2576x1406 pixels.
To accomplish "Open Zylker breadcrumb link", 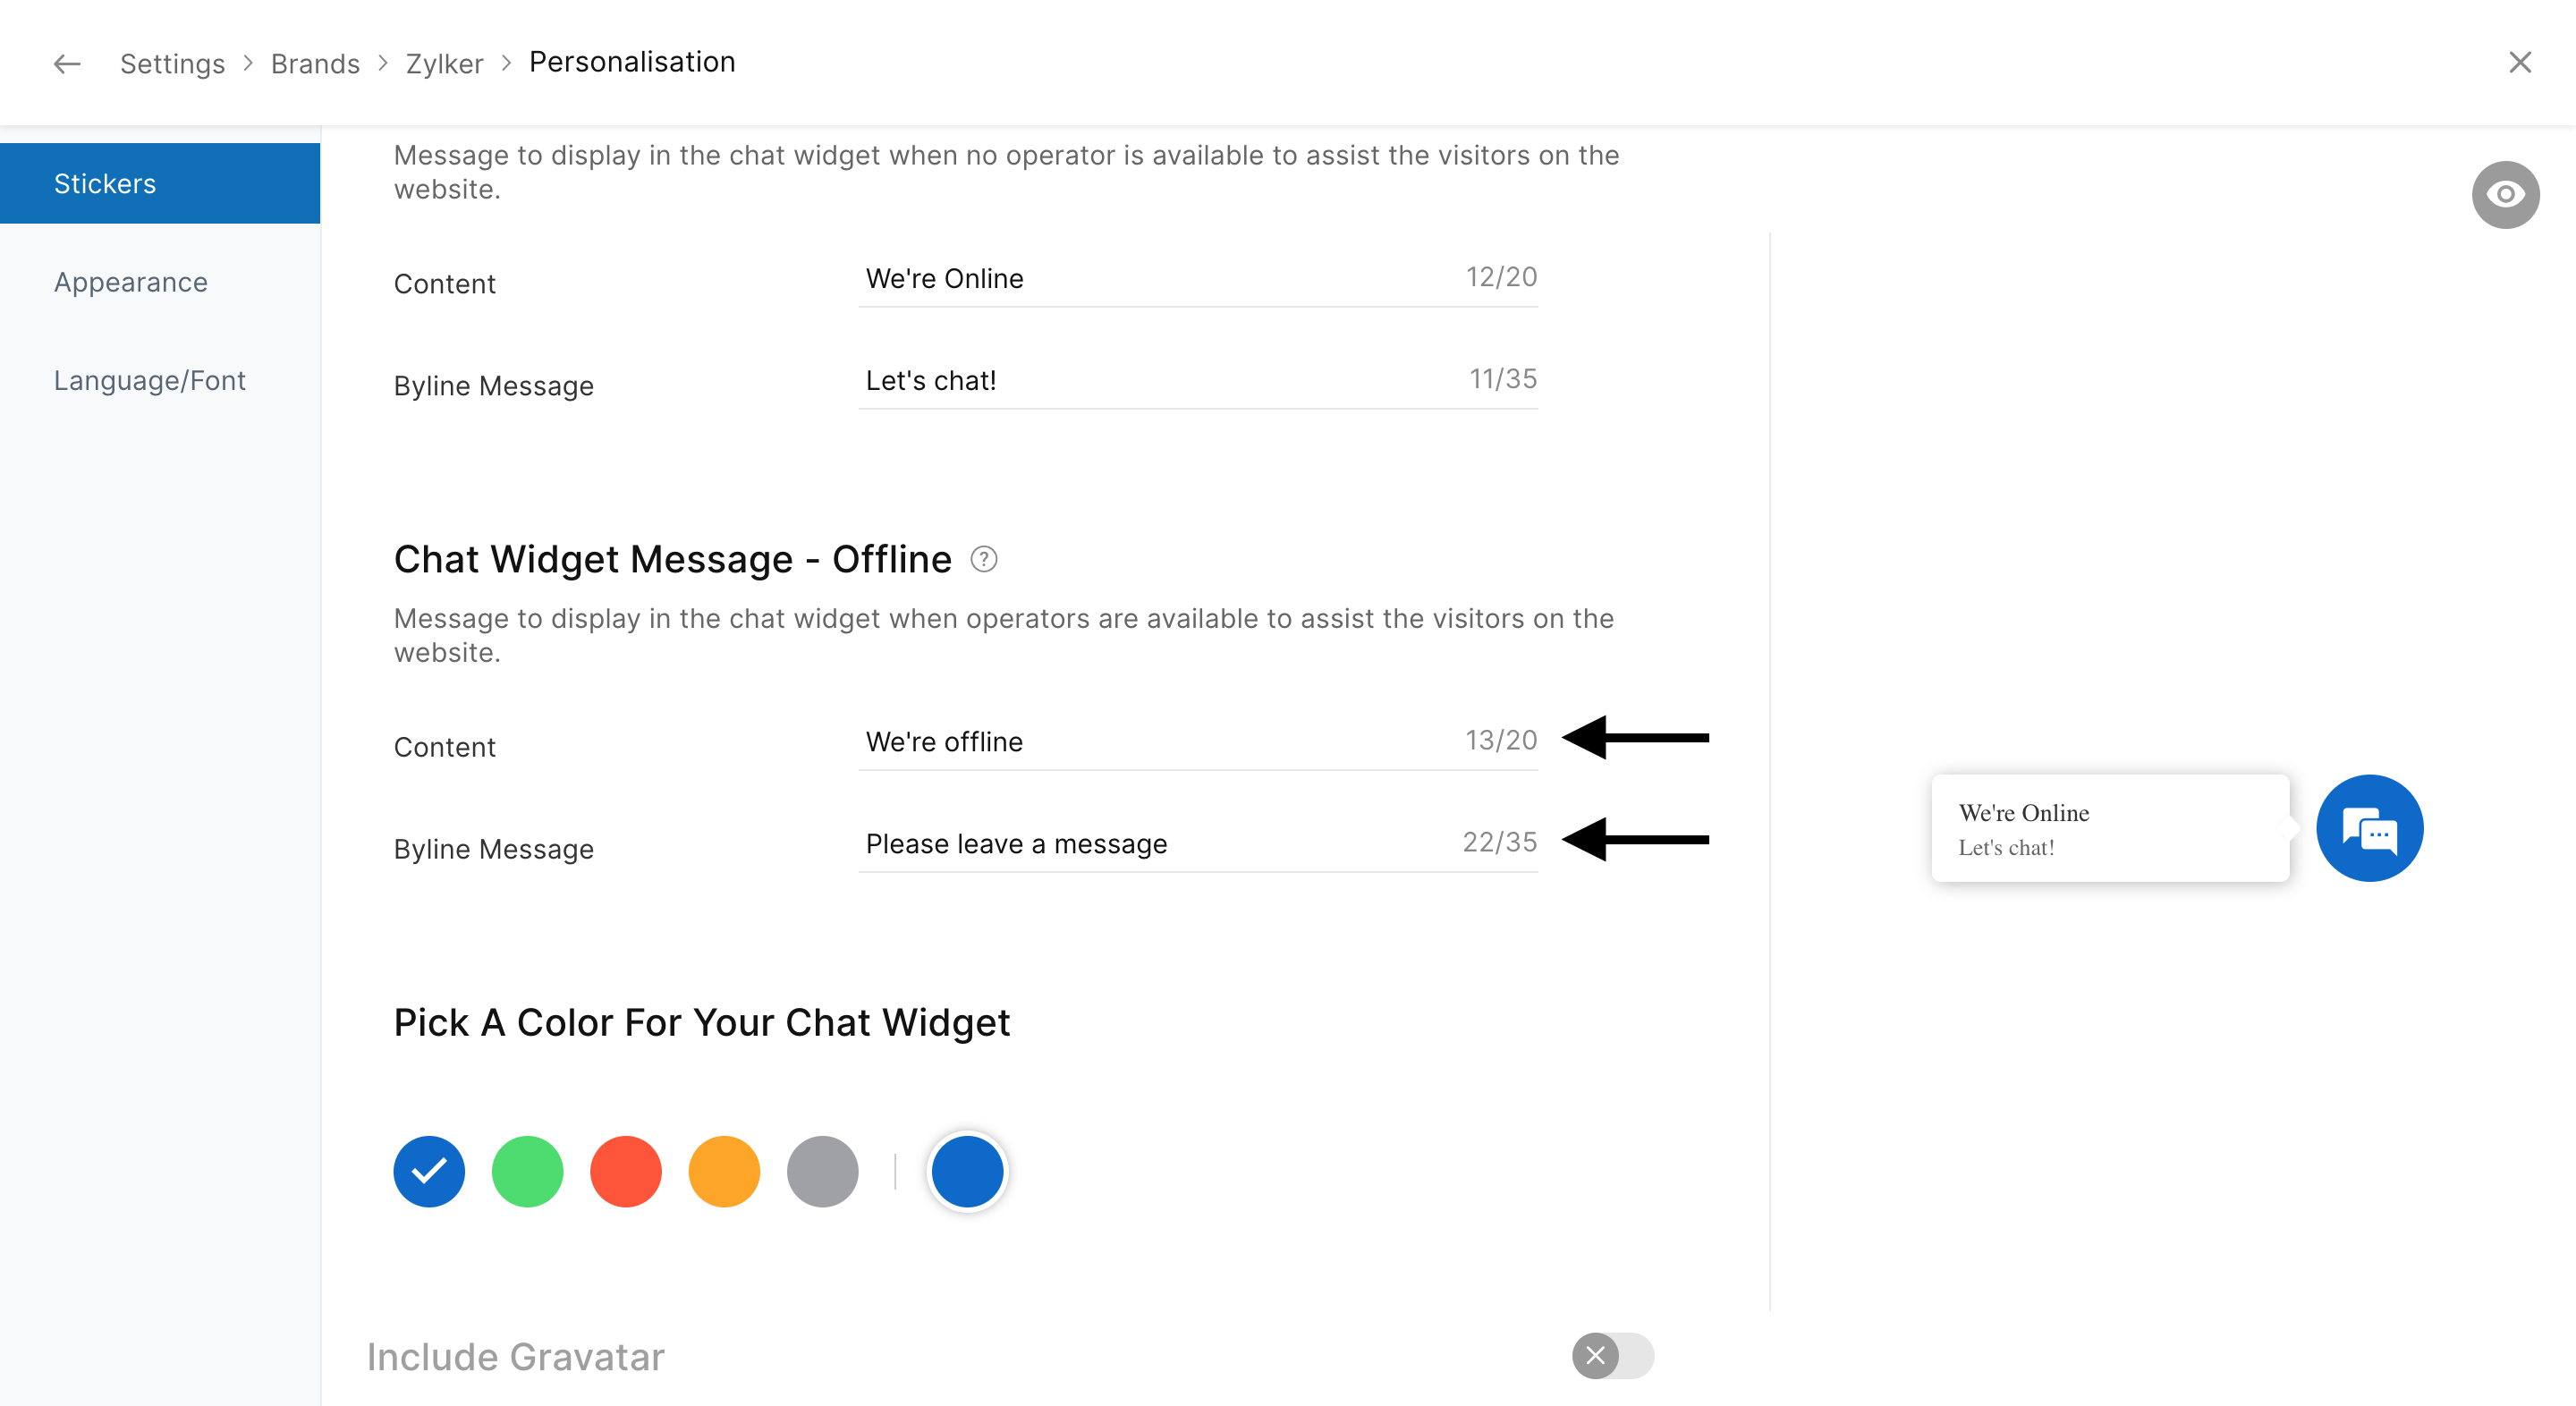I will click(x=444, y=64).
